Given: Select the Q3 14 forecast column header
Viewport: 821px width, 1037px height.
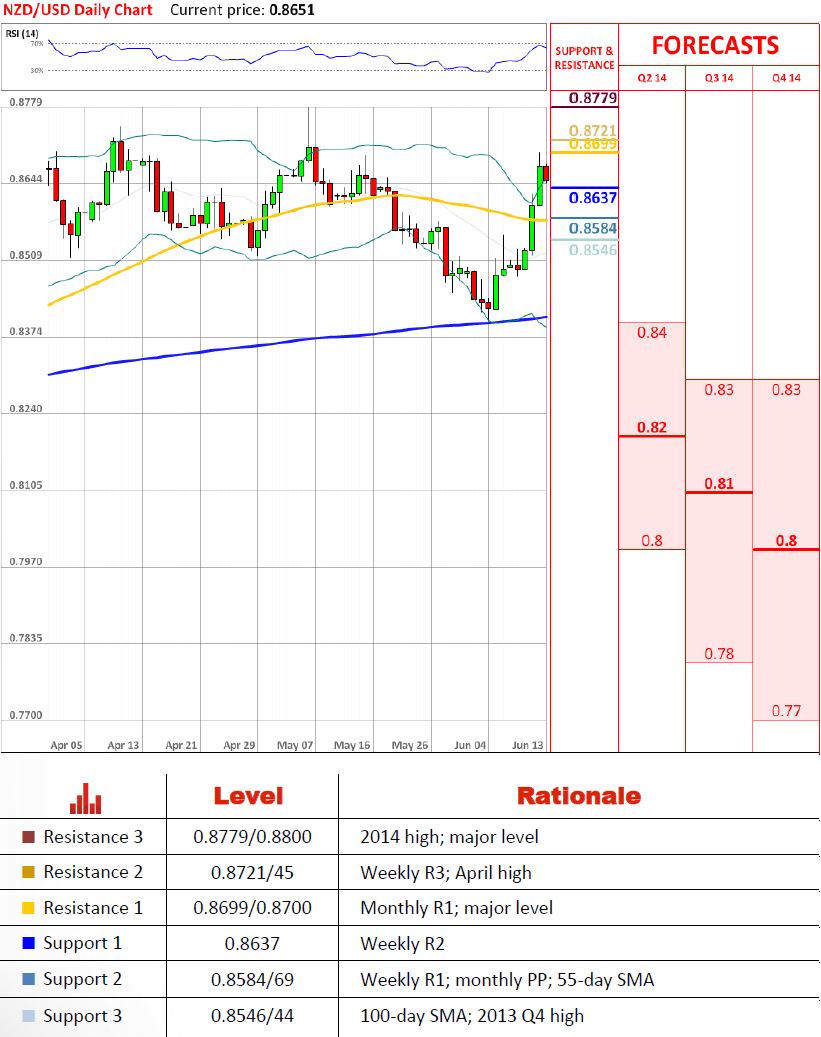Looking at the screenshot, I should tap(719, 77).
